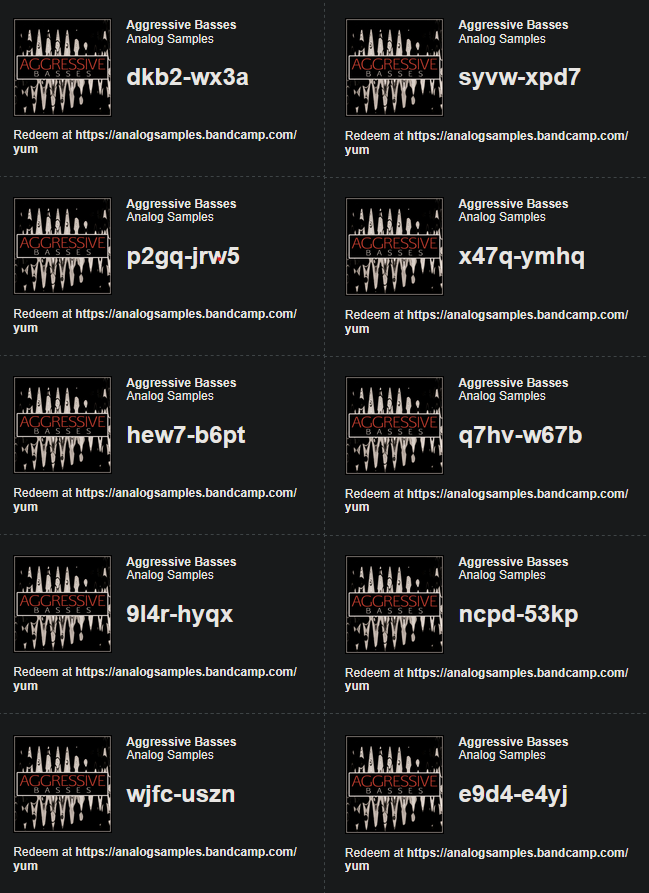Click the album image beside code ncpd-53kp
The height and width of the screenshot is (893, 649).
pos(394,605)
